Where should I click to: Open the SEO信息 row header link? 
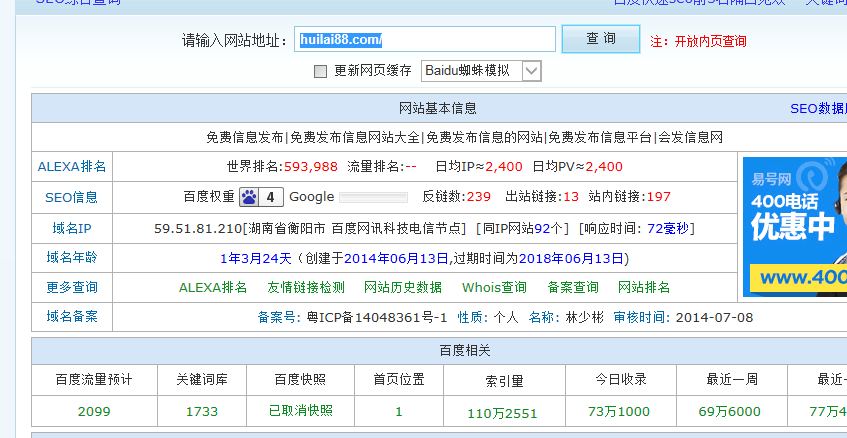click(72, 198)
